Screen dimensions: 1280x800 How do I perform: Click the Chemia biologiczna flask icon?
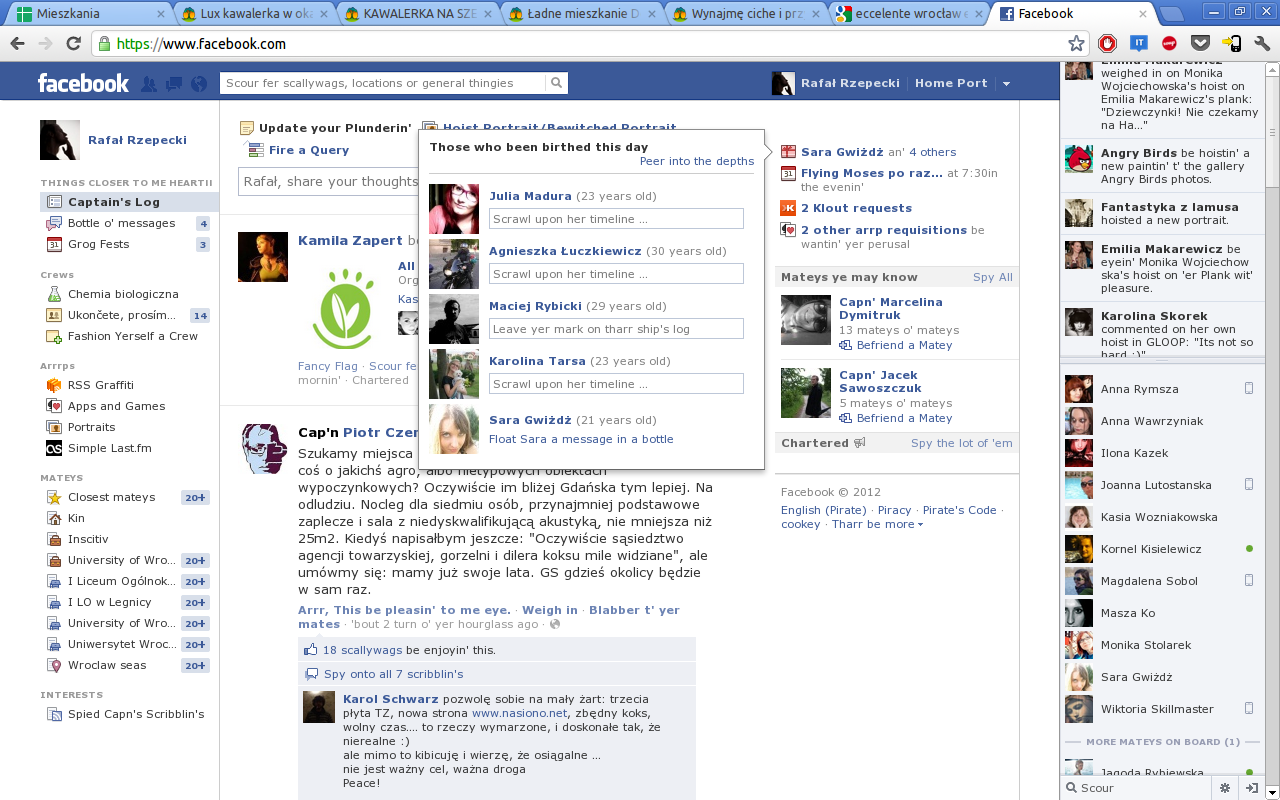[x=54, y=294]
